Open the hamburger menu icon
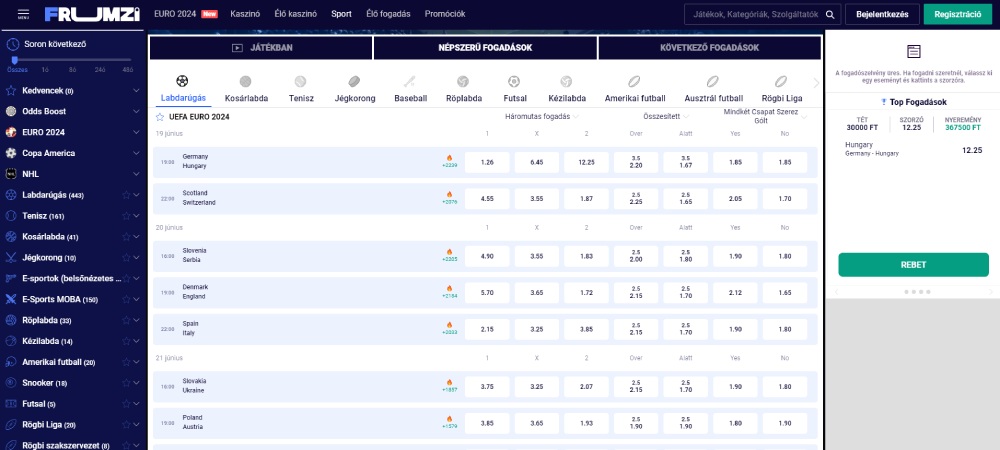The width and height of the screenshot is (1000, 450). click(x=22, y=14)
